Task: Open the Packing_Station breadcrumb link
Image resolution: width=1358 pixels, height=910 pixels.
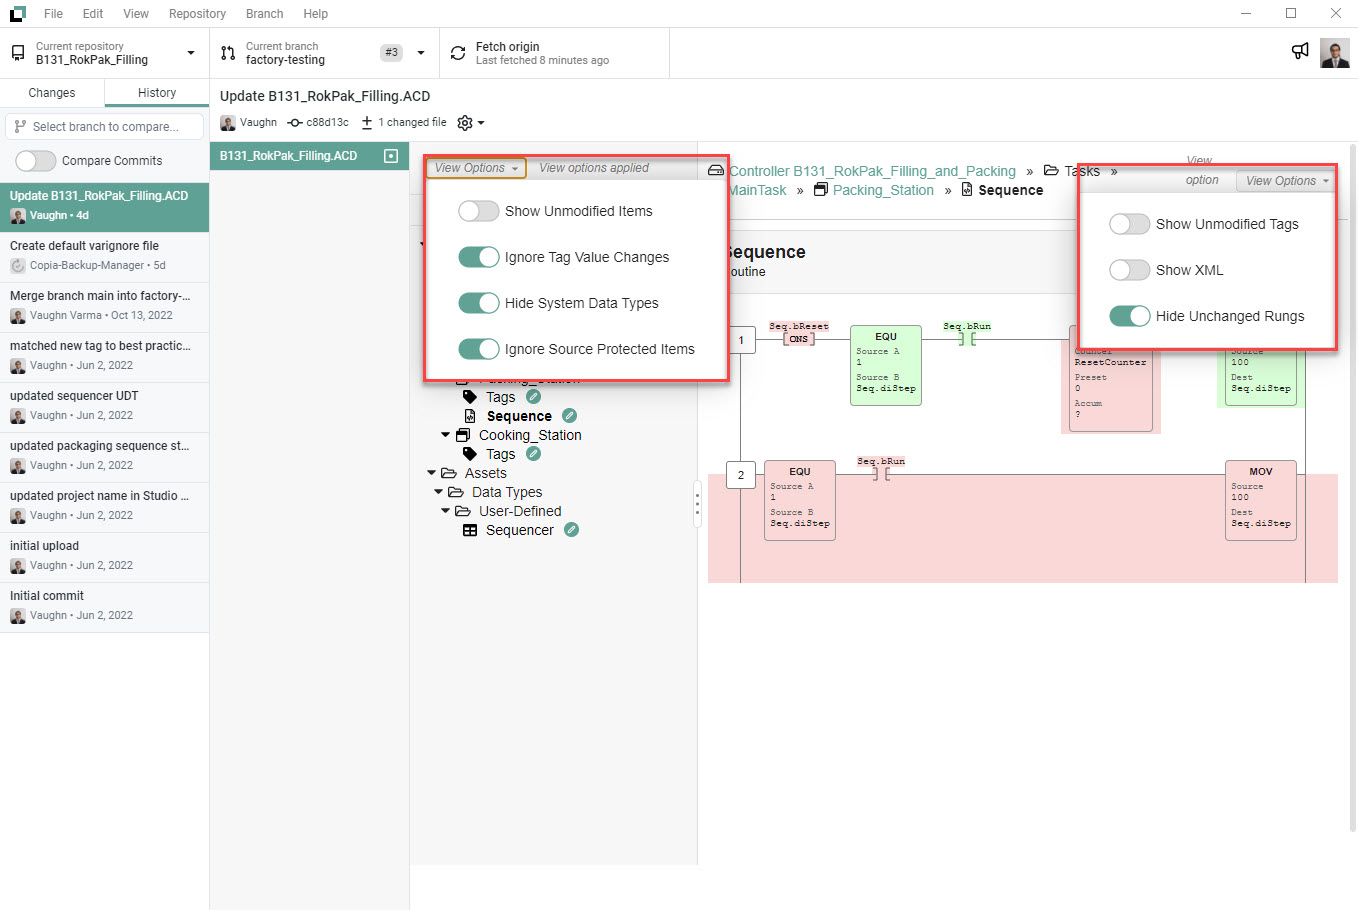Action: (884, 189)
